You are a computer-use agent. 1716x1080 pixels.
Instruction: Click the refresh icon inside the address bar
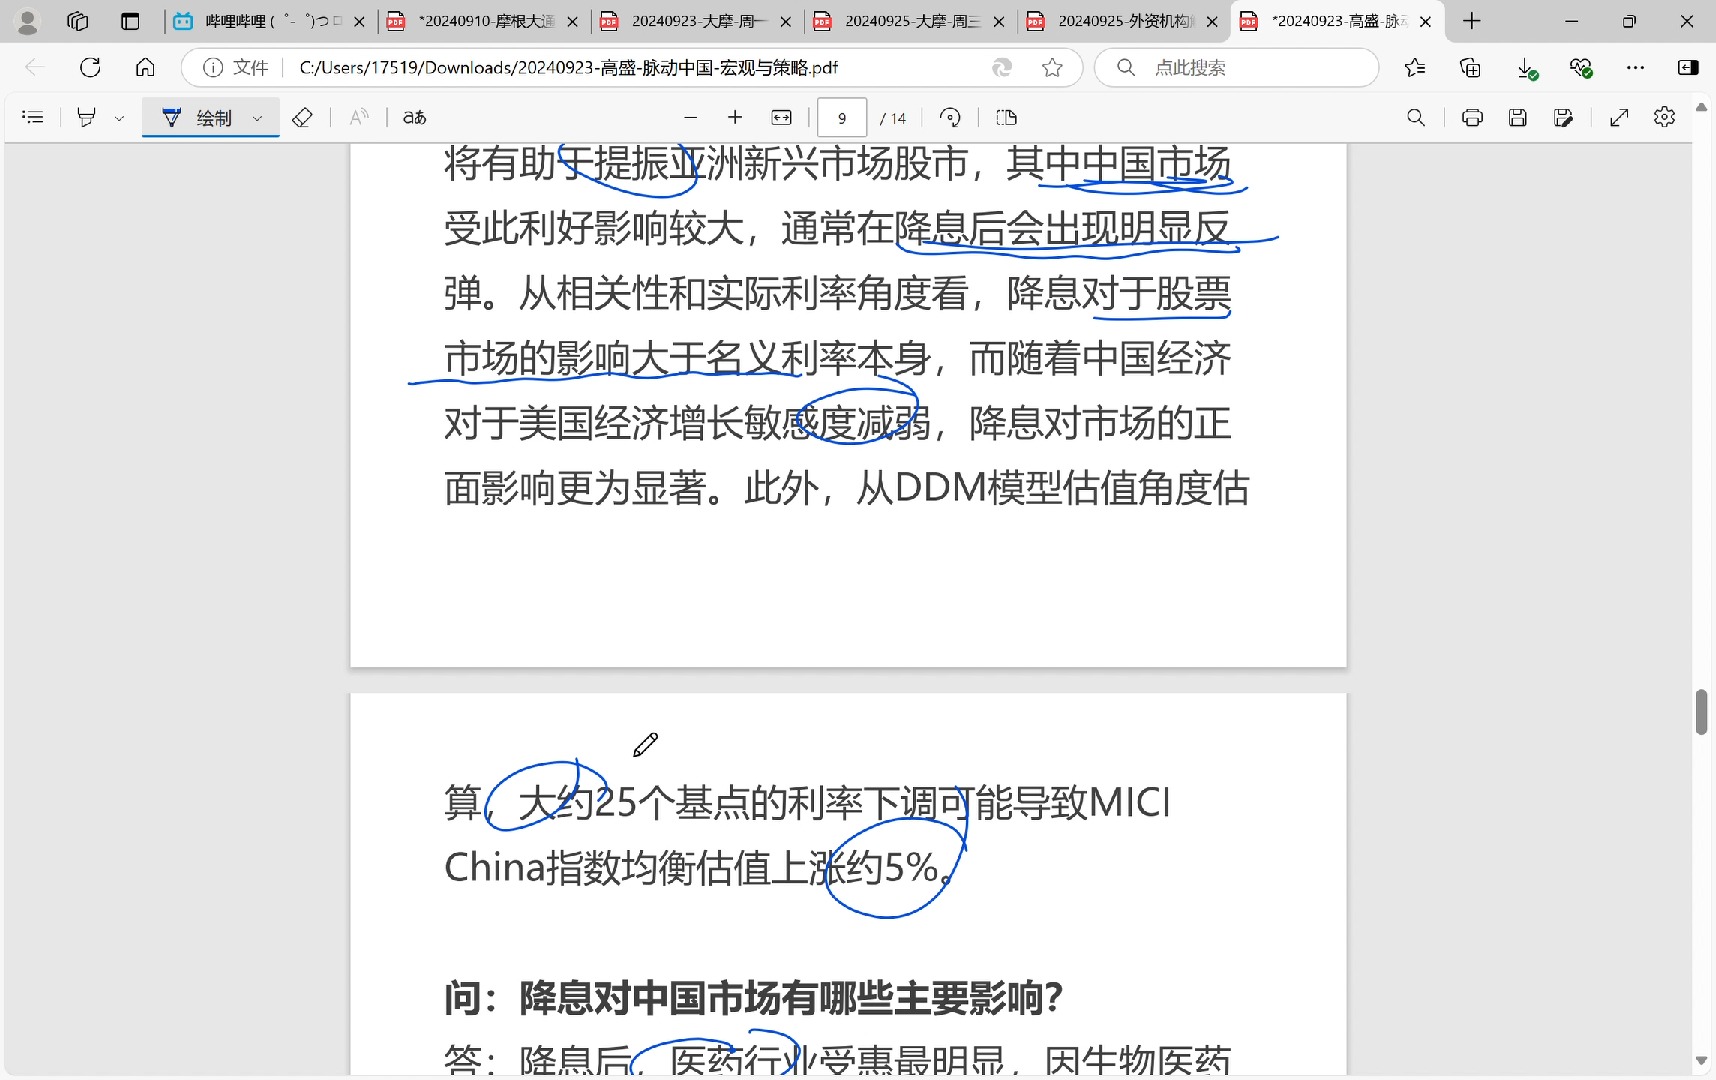pyautogui.click(x=1001, y=67)
